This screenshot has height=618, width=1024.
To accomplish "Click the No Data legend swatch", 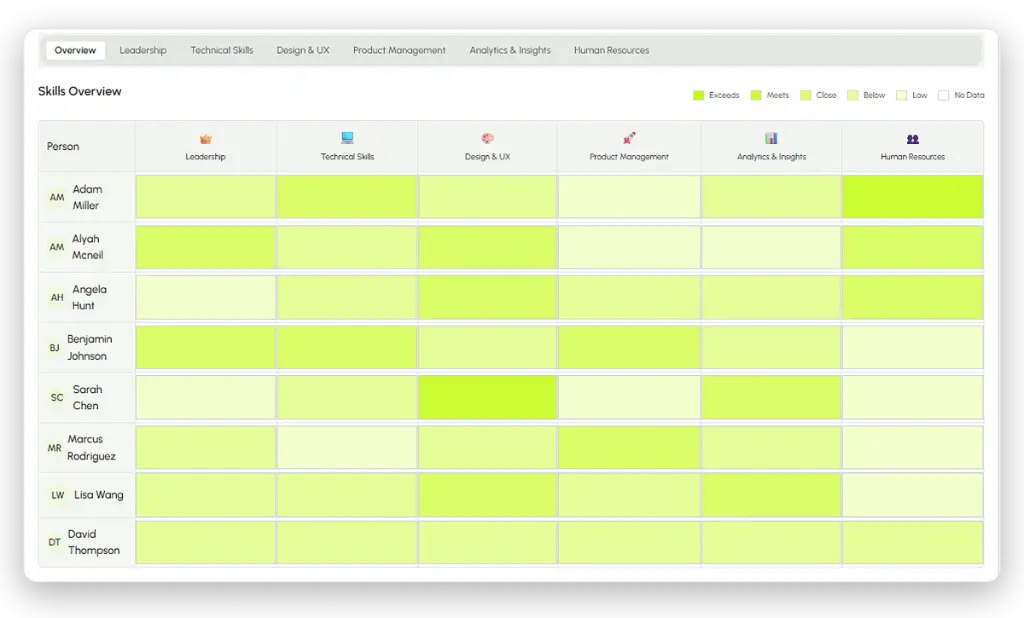I will click(943, 95).
